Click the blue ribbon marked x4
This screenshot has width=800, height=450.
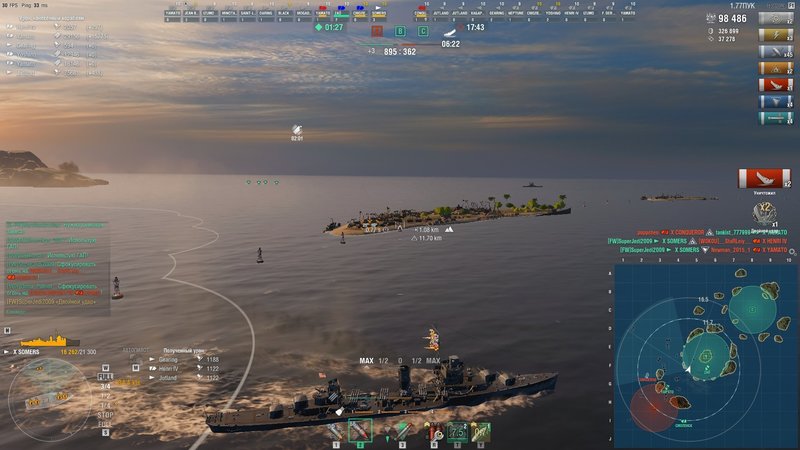[x=776, y=102]
